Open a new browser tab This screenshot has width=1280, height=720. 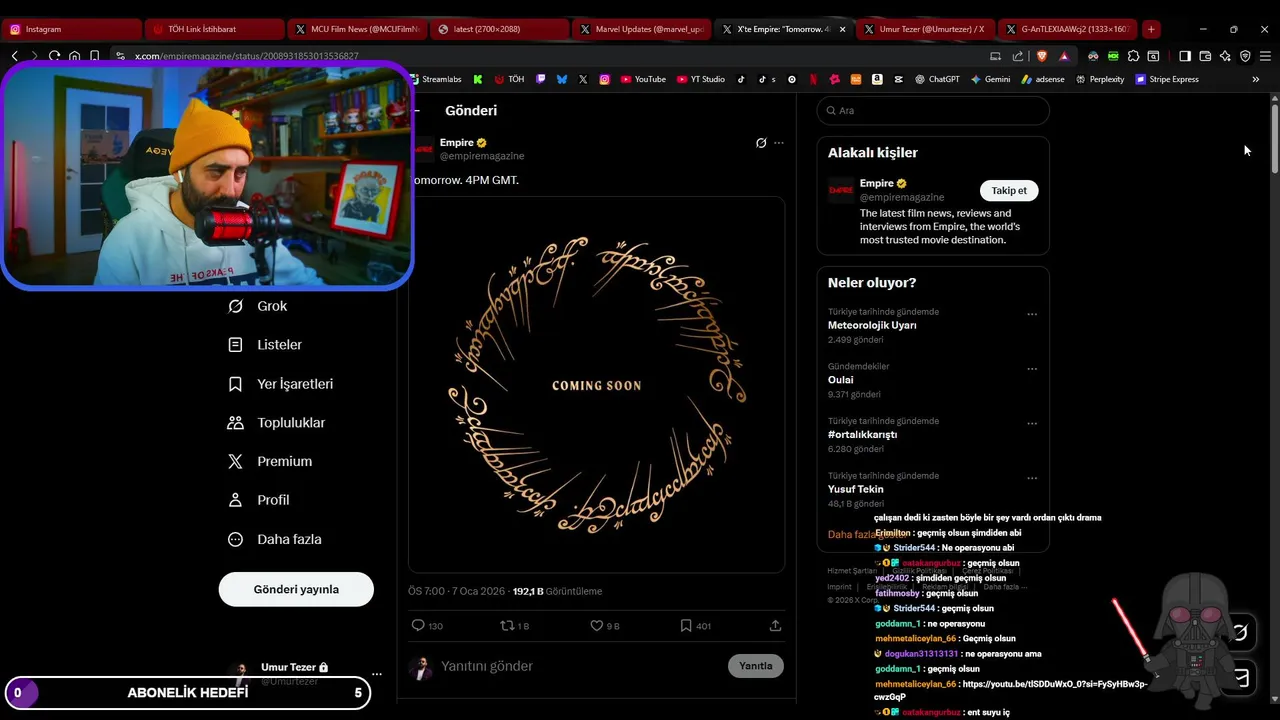[1151, 29]
